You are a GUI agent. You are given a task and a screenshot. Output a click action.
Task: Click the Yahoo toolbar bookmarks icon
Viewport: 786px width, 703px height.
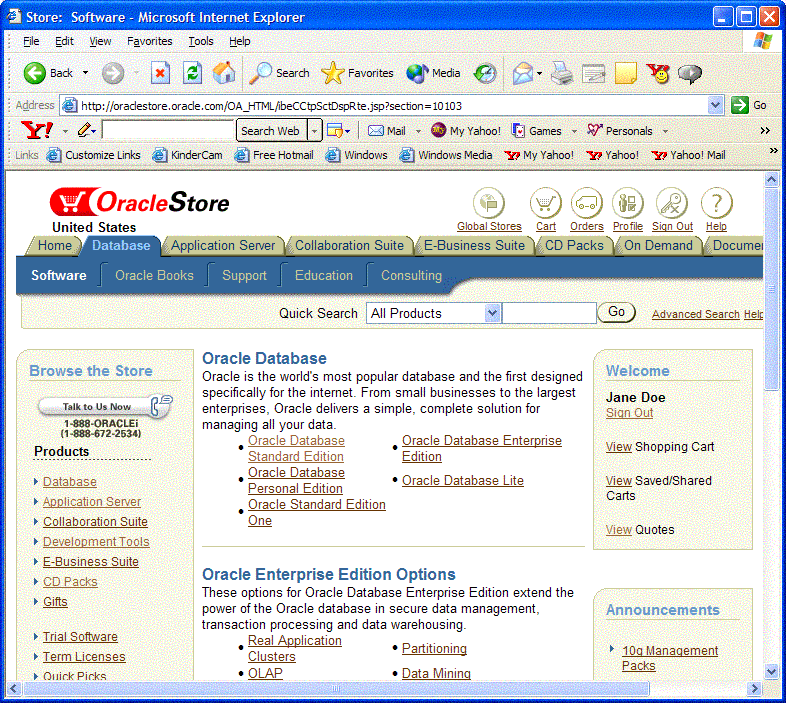[334, 130]
